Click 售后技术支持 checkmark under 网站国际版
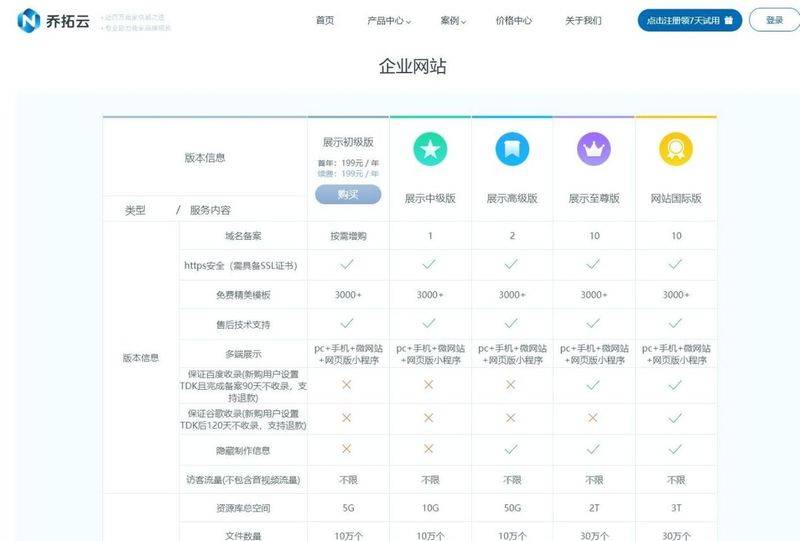Screen dimensions: 800x541 coord(675,324)
